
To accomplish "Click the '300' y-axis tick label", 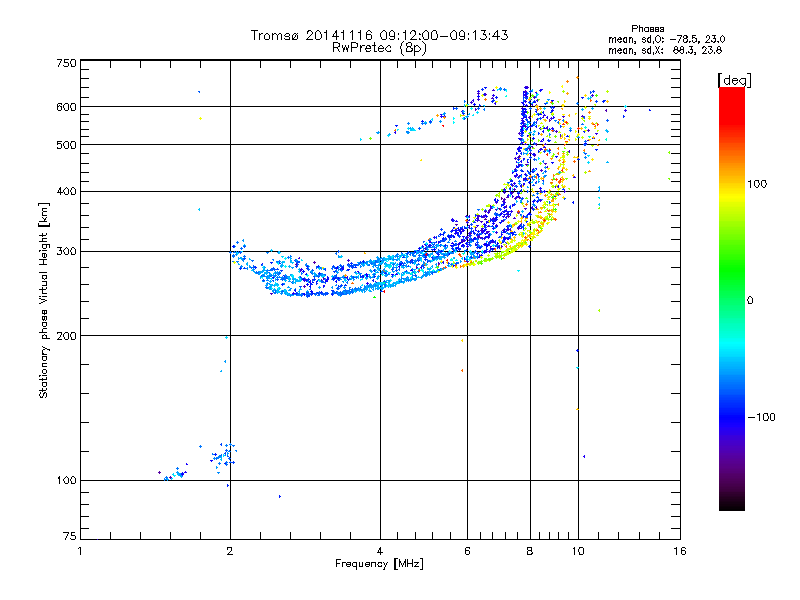I will coord(66,252).
